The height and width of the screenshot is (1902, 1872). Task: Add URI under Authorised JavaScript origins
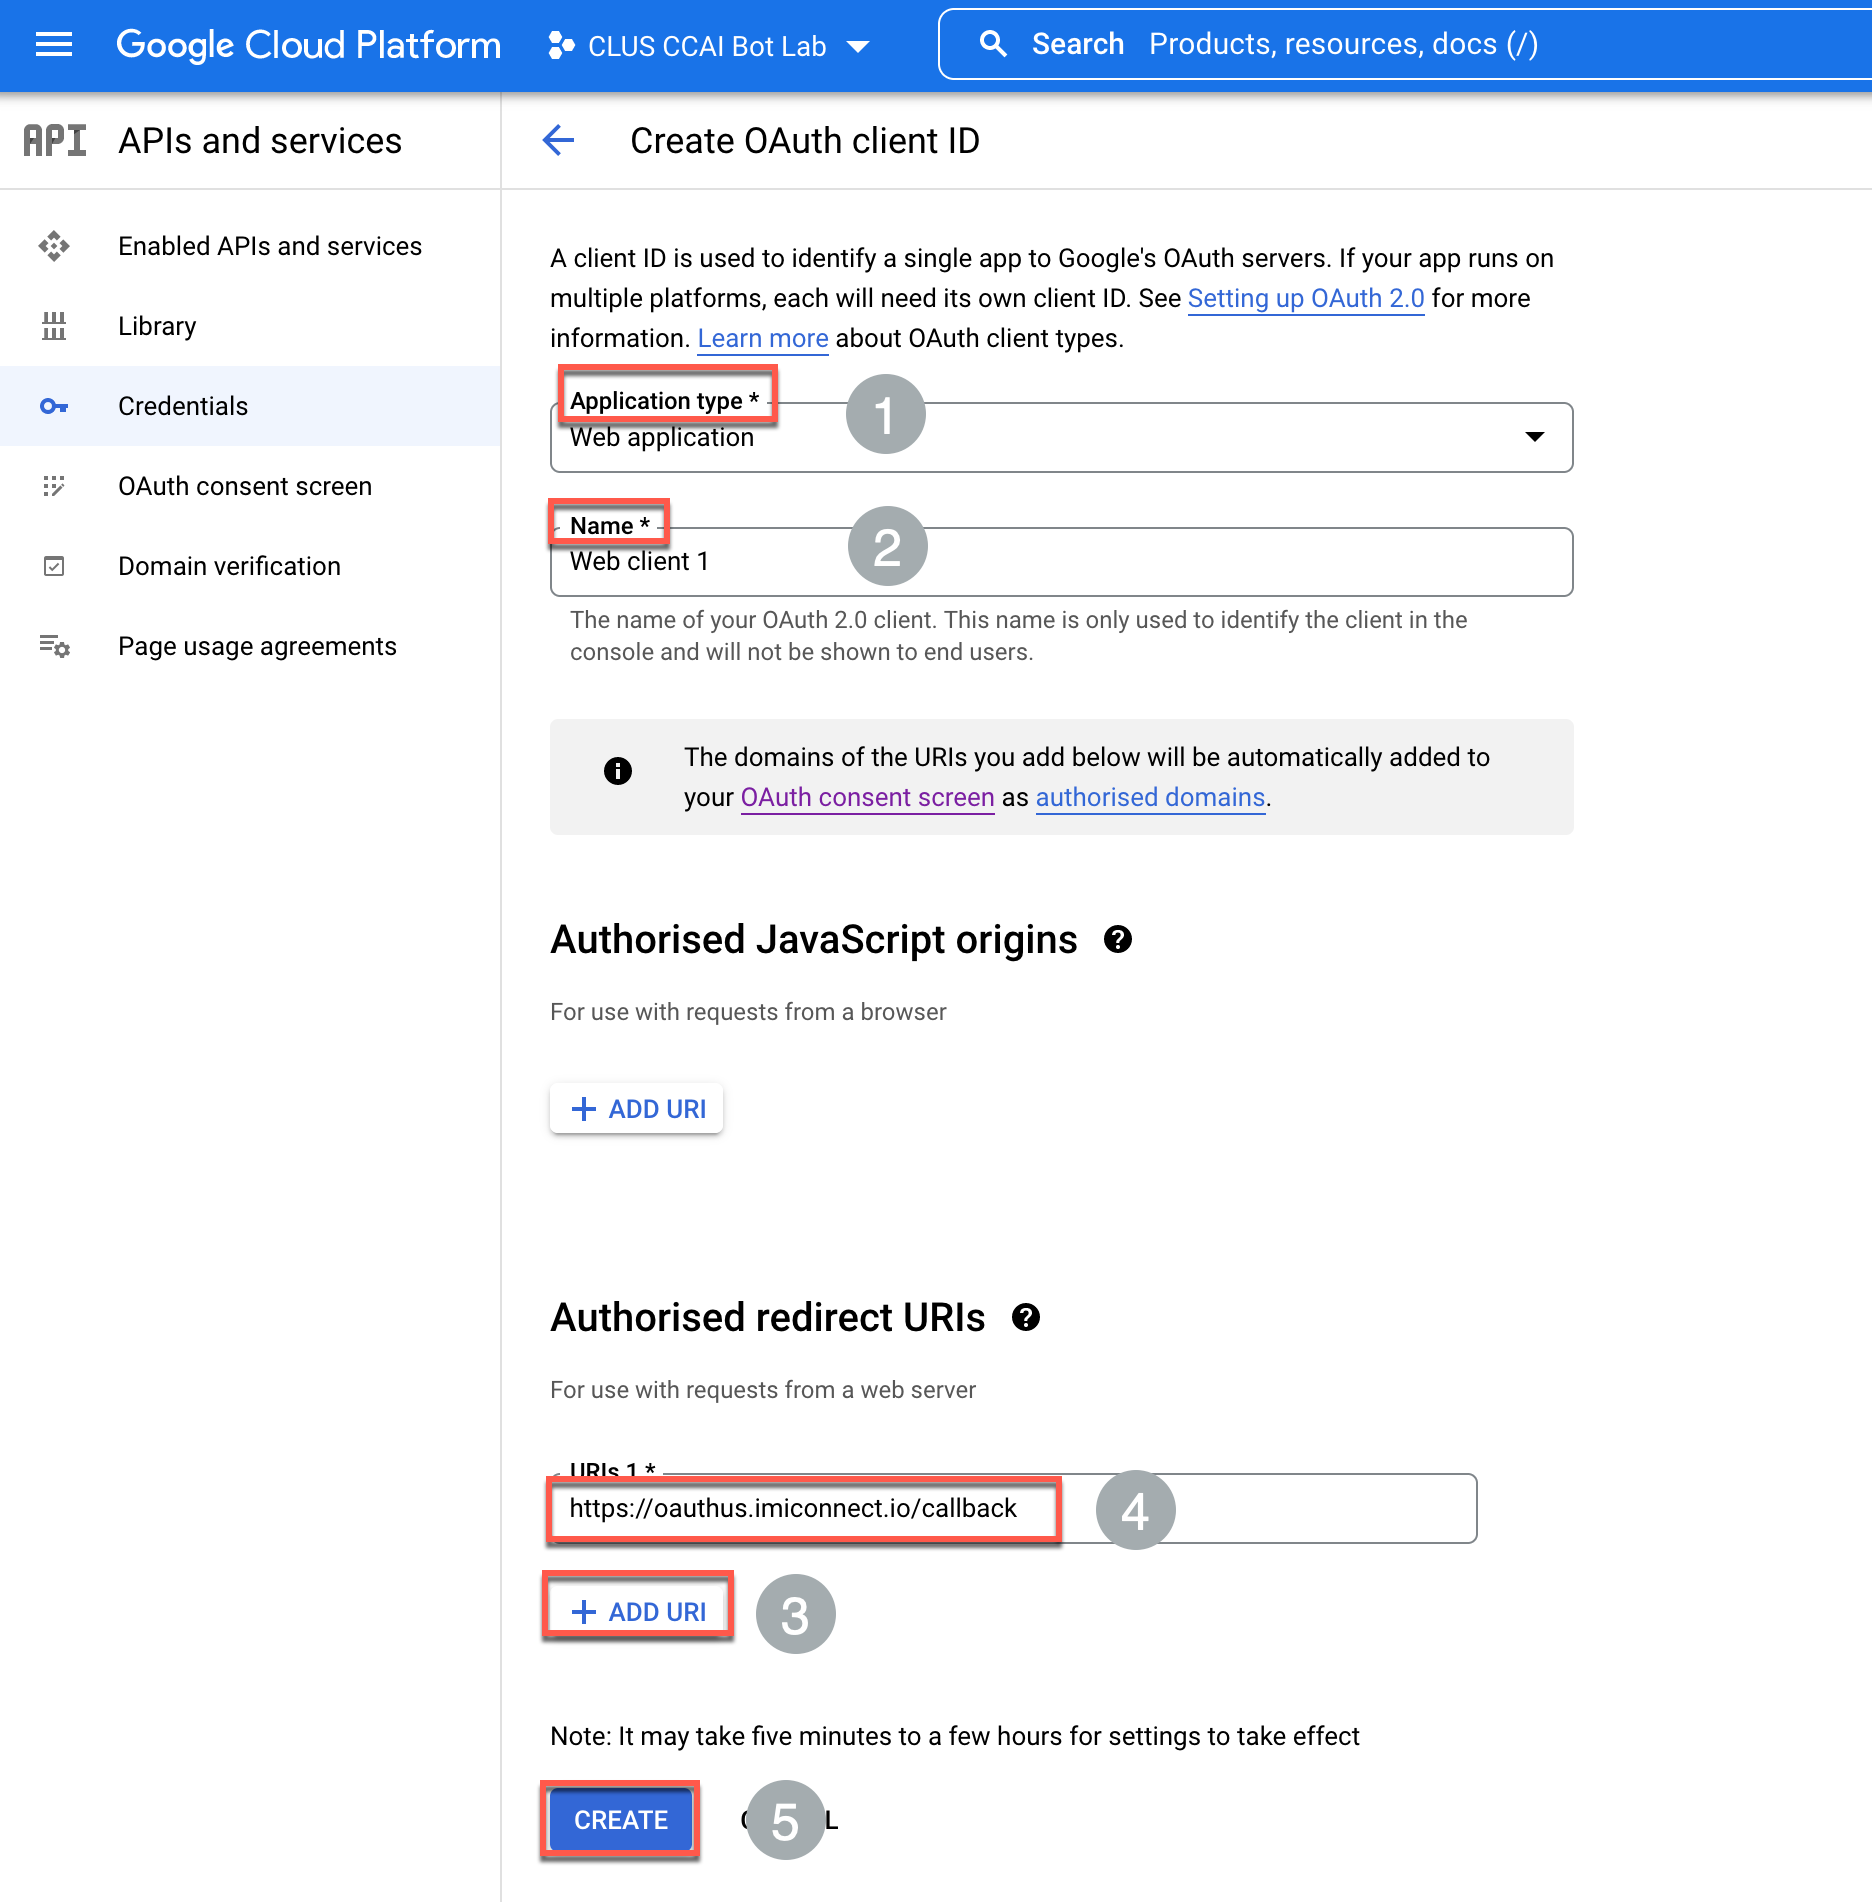coord(637,1108)
